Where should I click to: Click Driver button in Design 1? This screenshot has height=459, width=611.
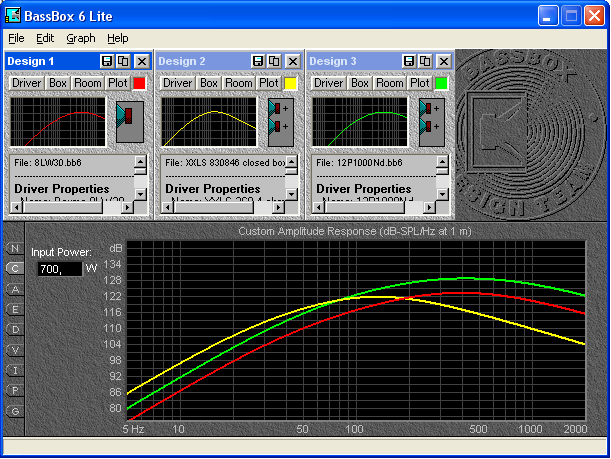26,83
